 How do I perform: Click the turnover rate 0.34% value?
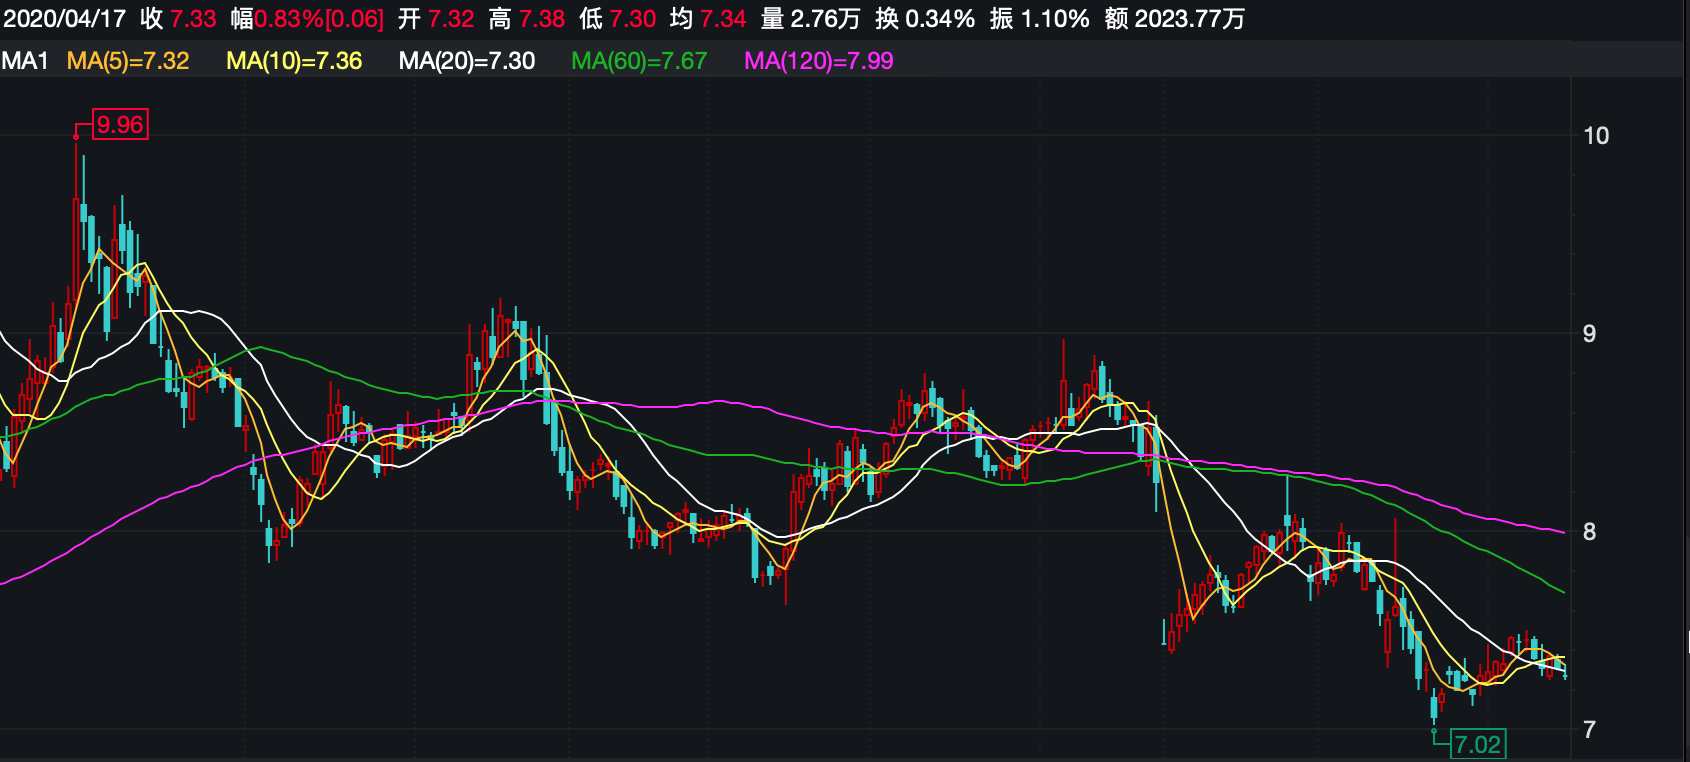click(940, 19)
